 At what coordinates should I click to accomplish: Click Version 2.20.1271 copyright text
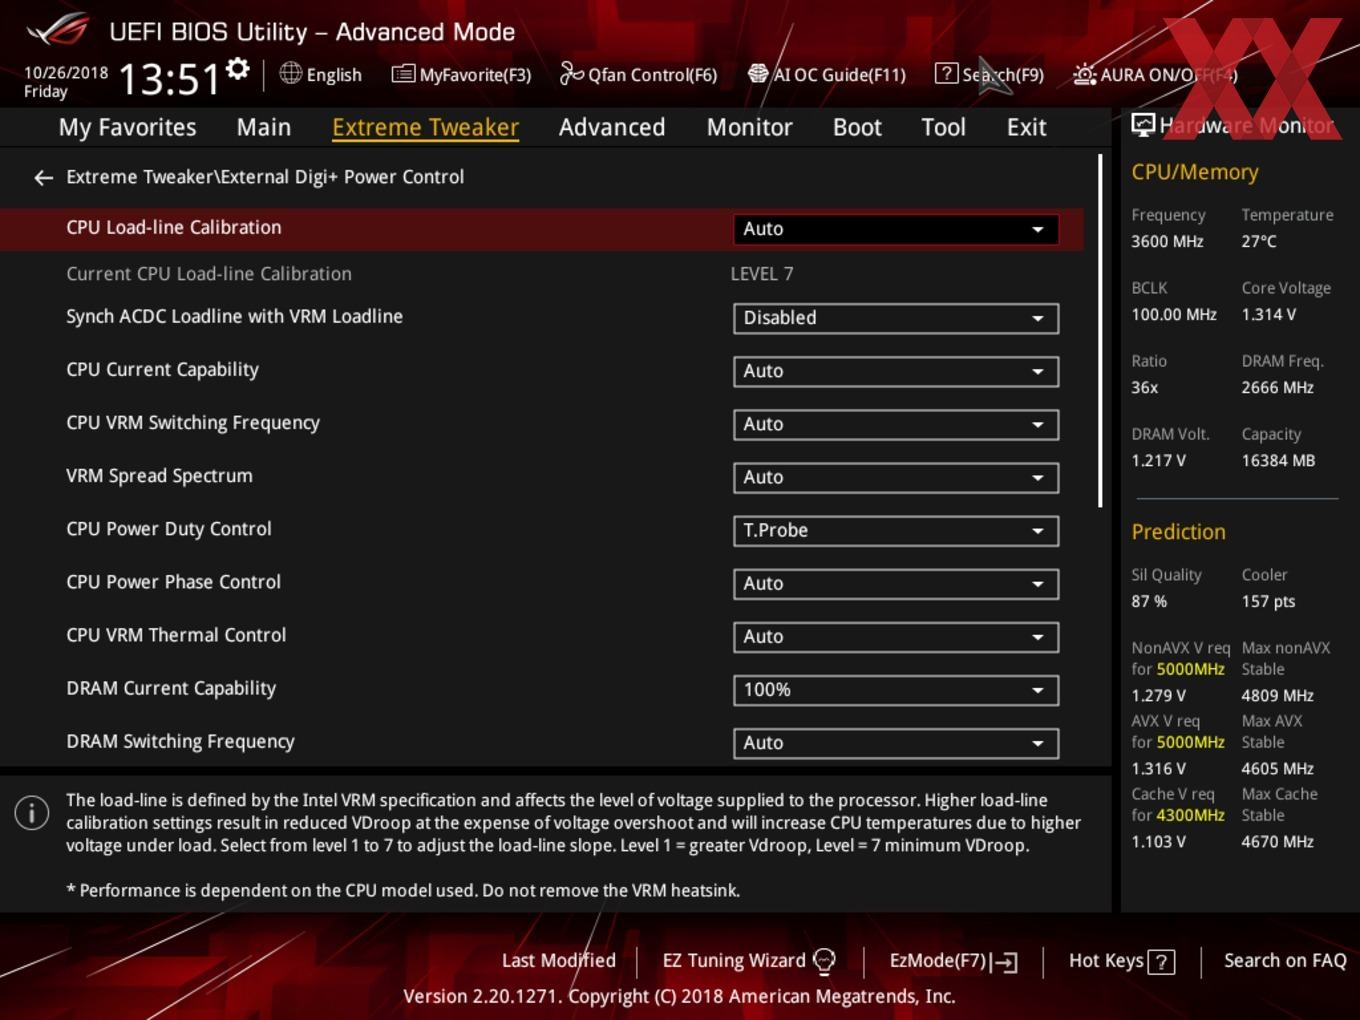tap(679, 996)
